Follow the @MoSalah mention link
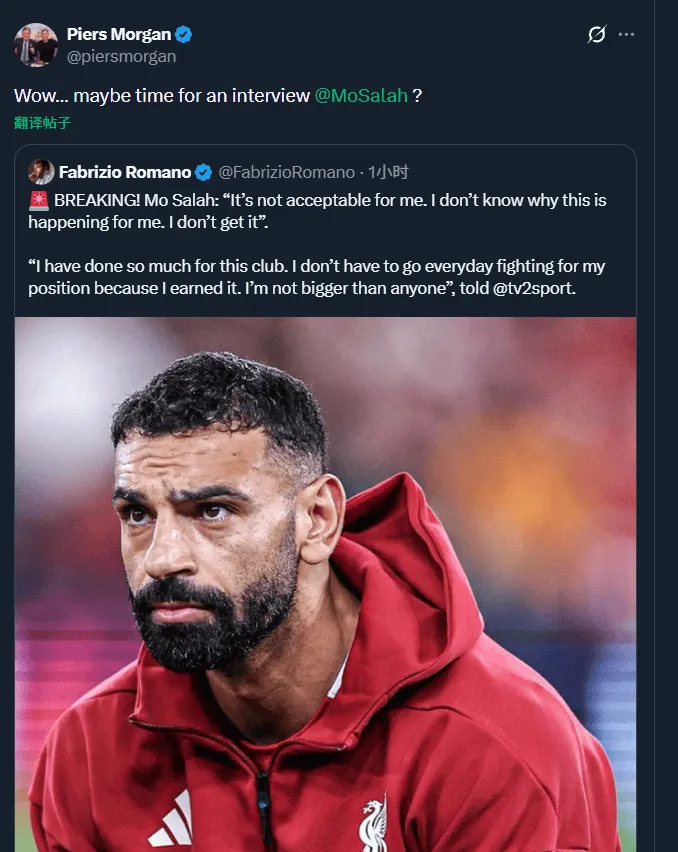The image size is (678, 852). [x=361, y=96]
